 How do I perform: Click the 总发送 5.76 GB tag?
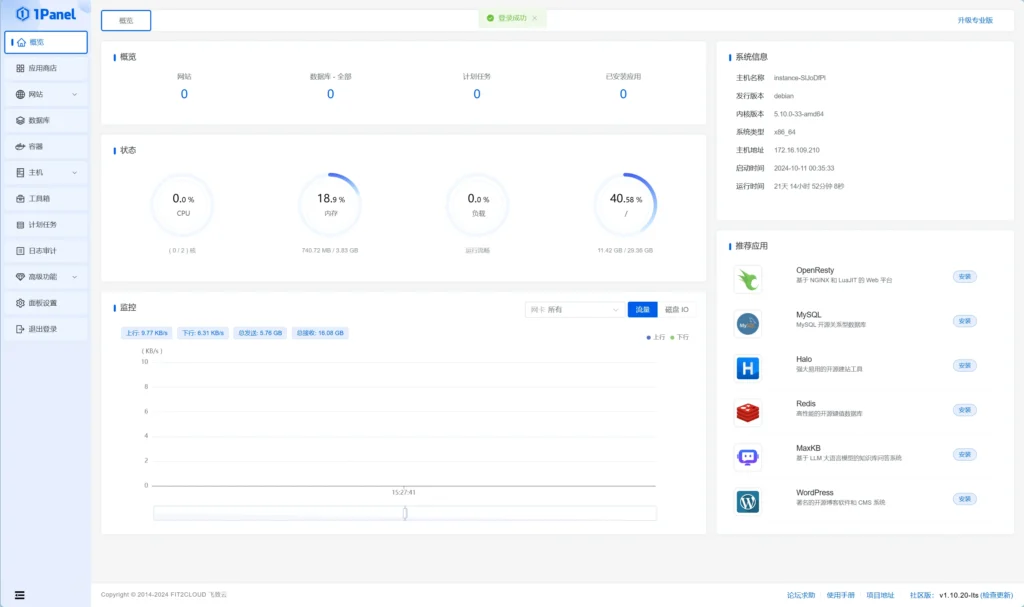(x=260, y=333)
